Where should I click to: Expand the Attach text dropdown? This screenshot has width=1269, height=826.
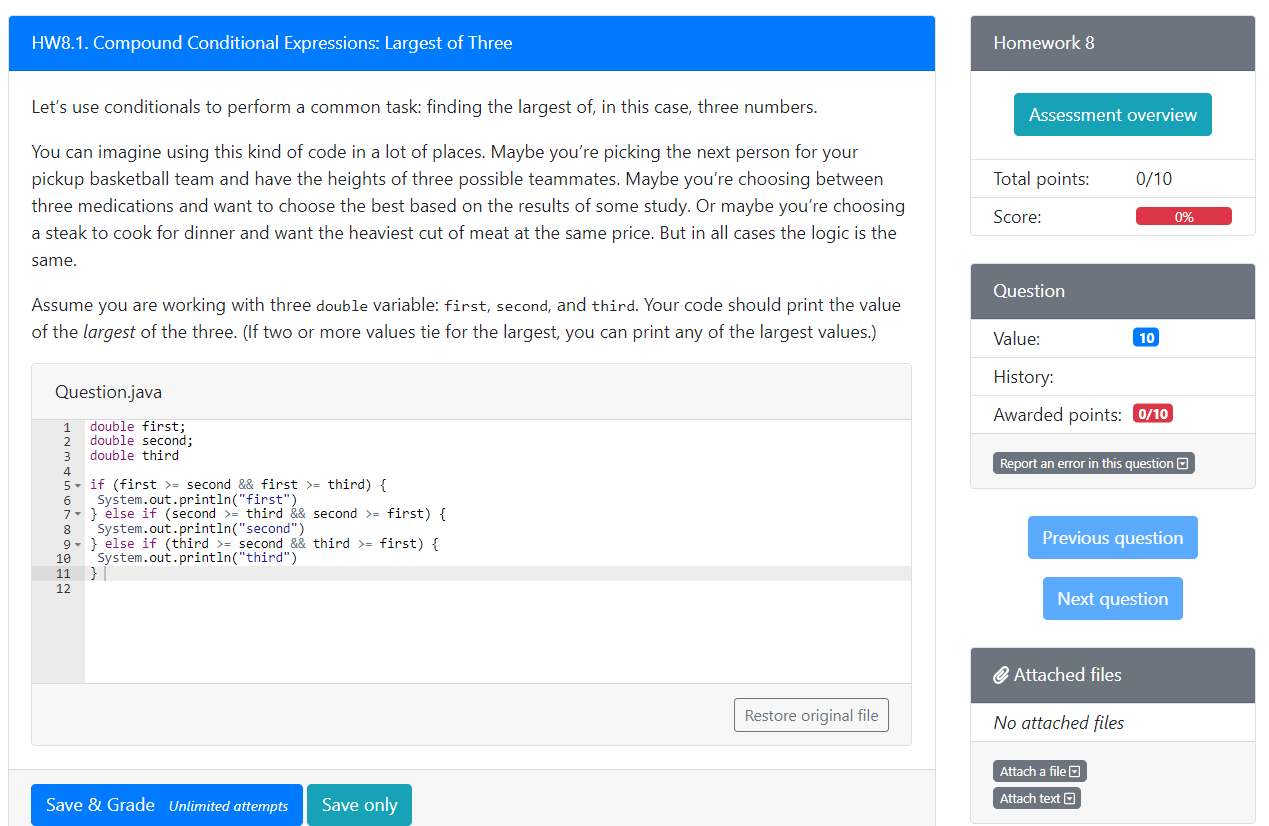[1037, 798]
